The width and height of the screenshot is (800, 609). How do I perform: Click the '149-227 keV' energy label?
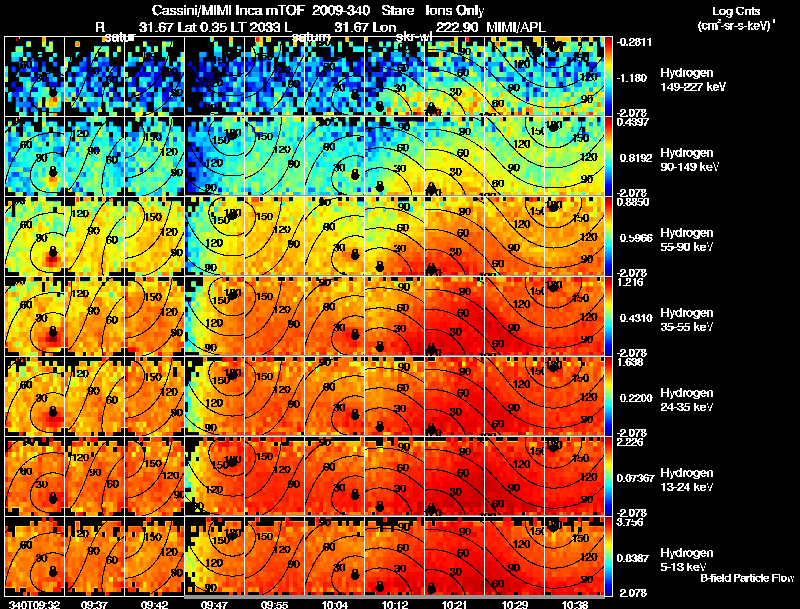[692, 87]
